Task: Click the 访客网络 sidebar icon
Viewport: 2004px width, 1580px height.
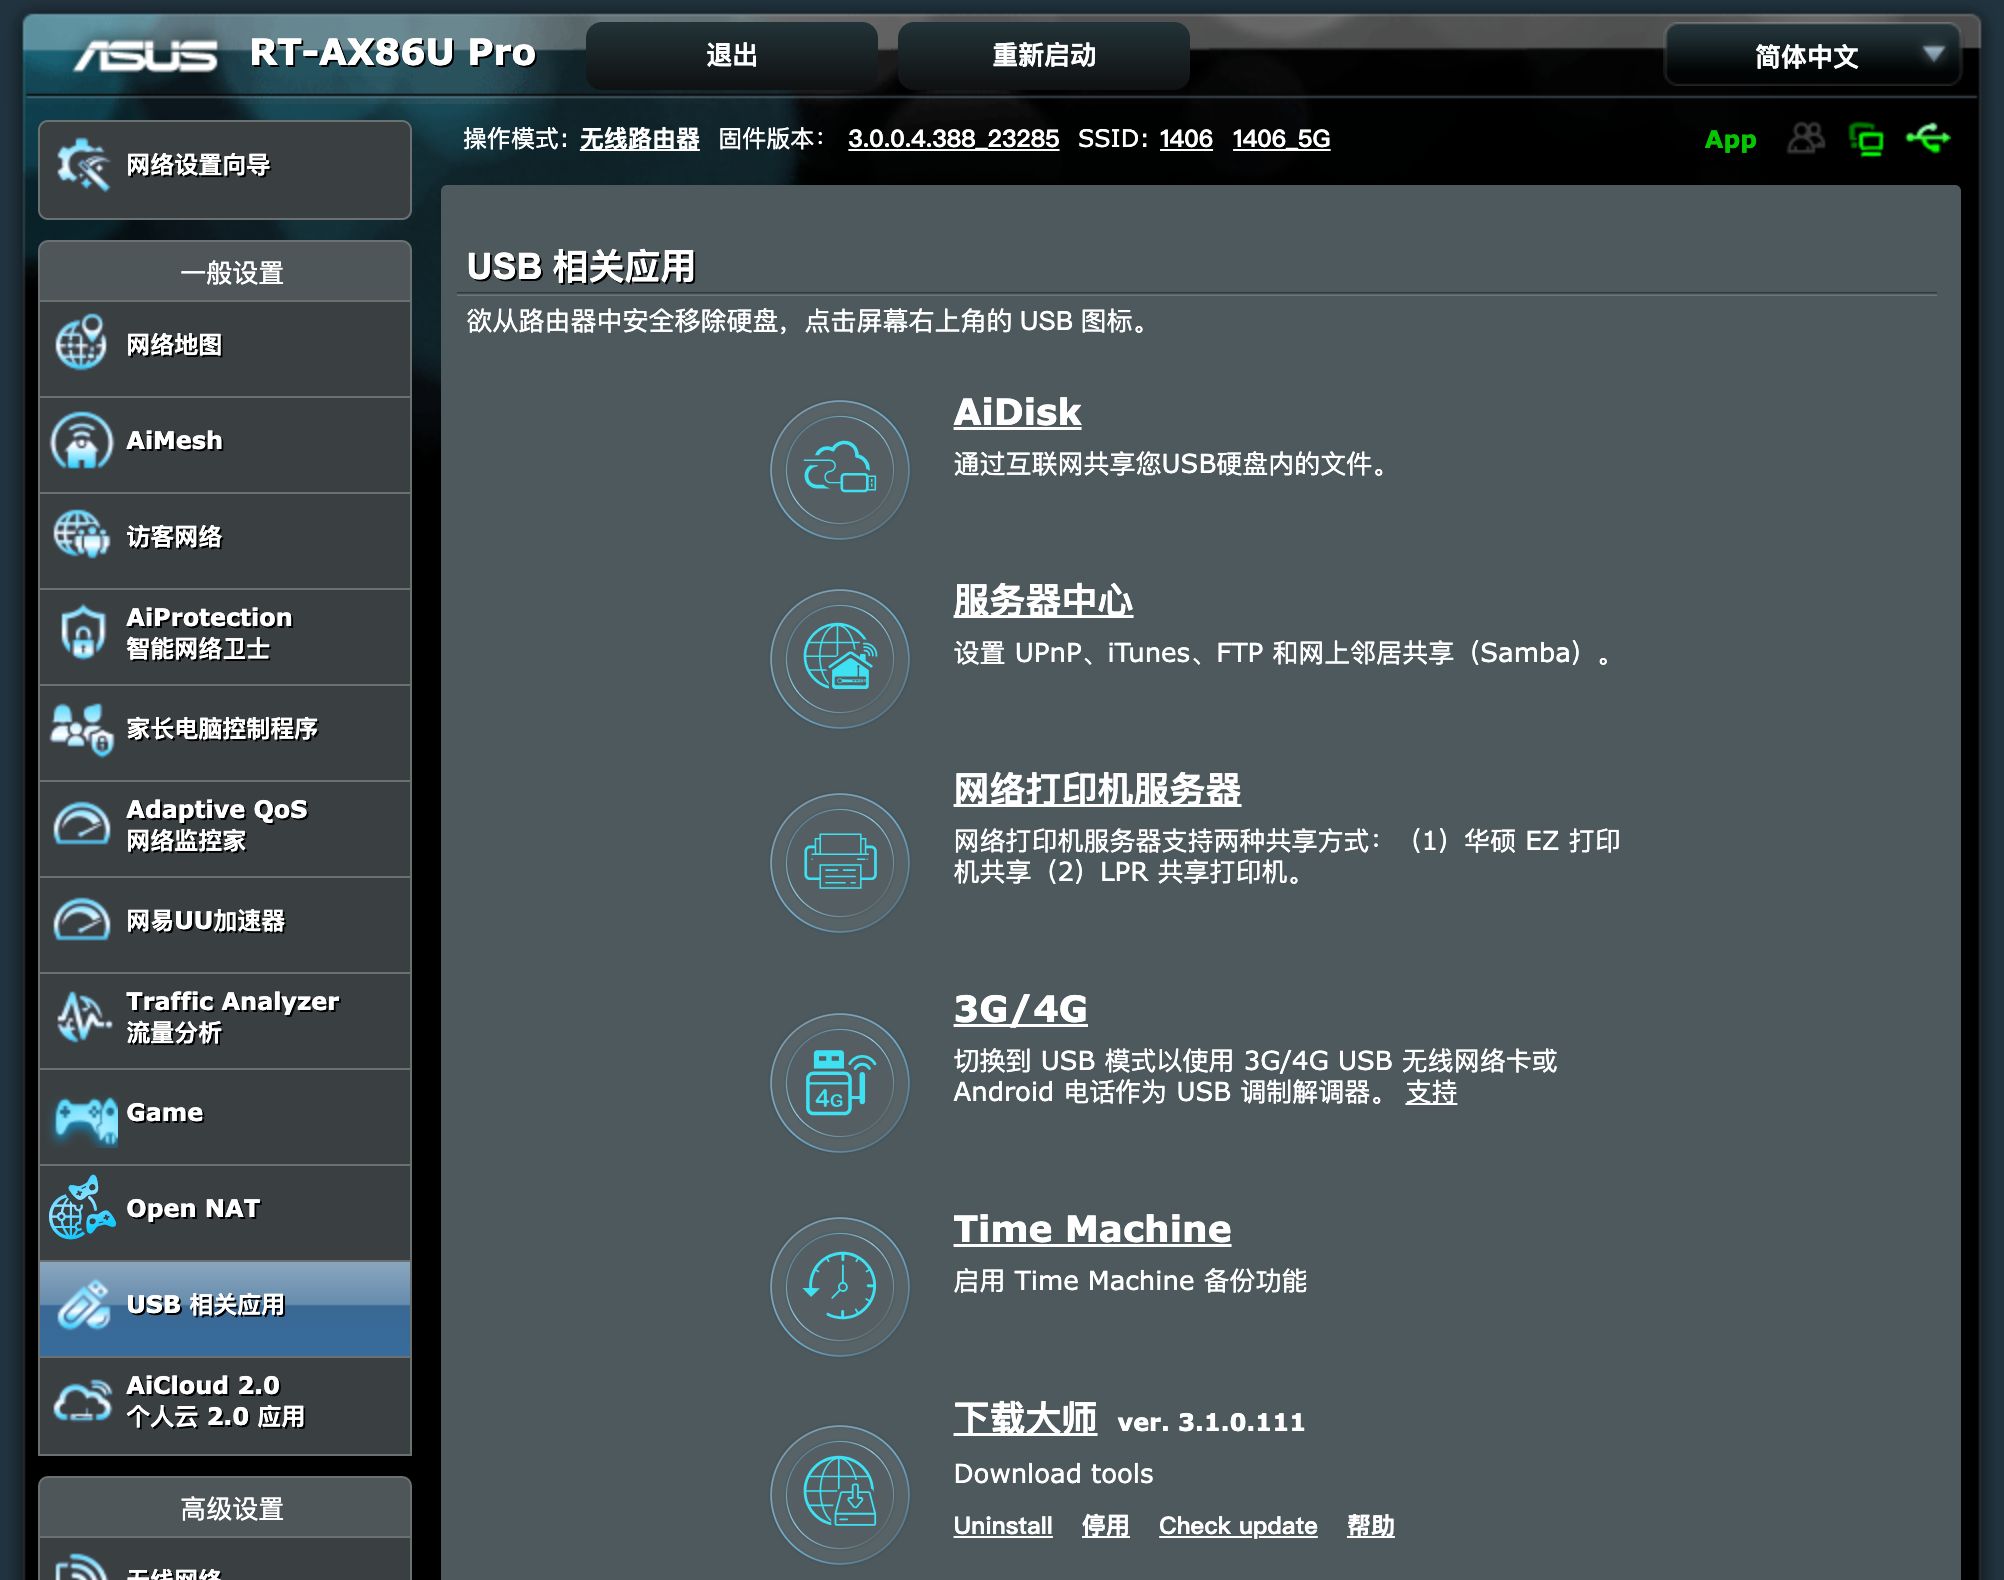Action: [x=81, y=534]
